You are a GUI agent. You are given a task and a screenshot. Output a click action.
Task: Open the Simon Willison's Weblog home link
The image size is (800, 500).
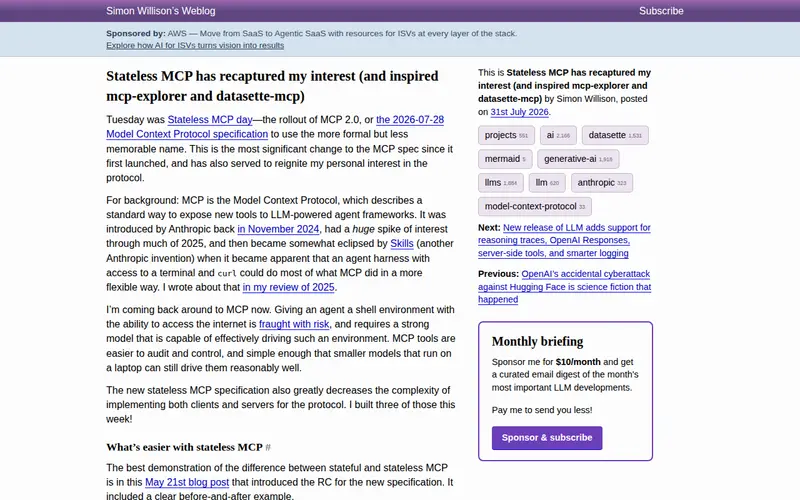coord(161,11)
